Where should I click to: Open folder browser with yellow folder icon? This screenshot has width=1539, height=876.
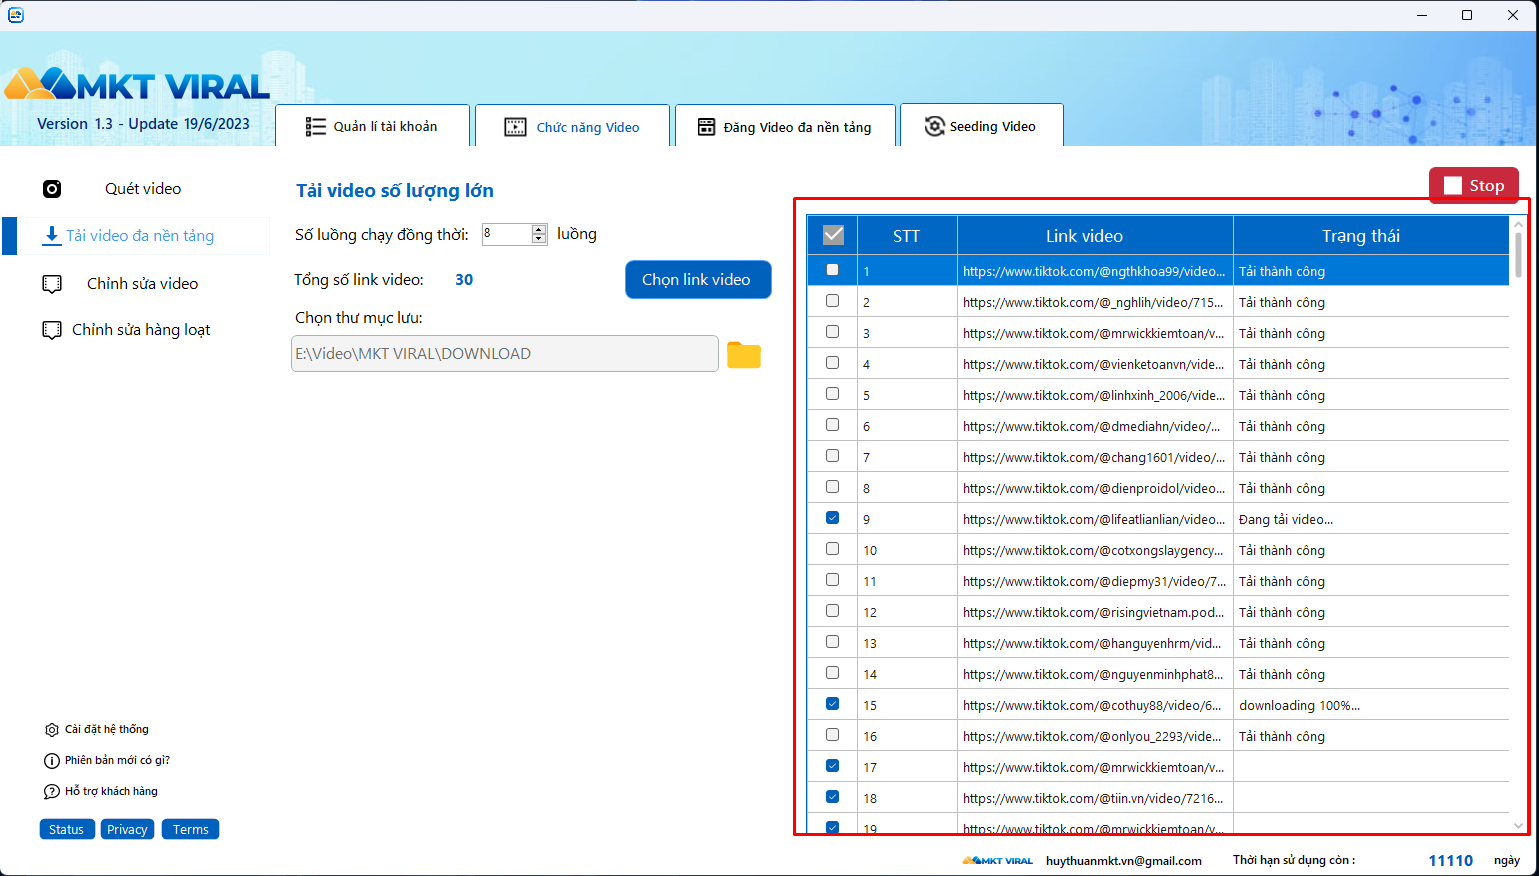click(x=744, y=355)
